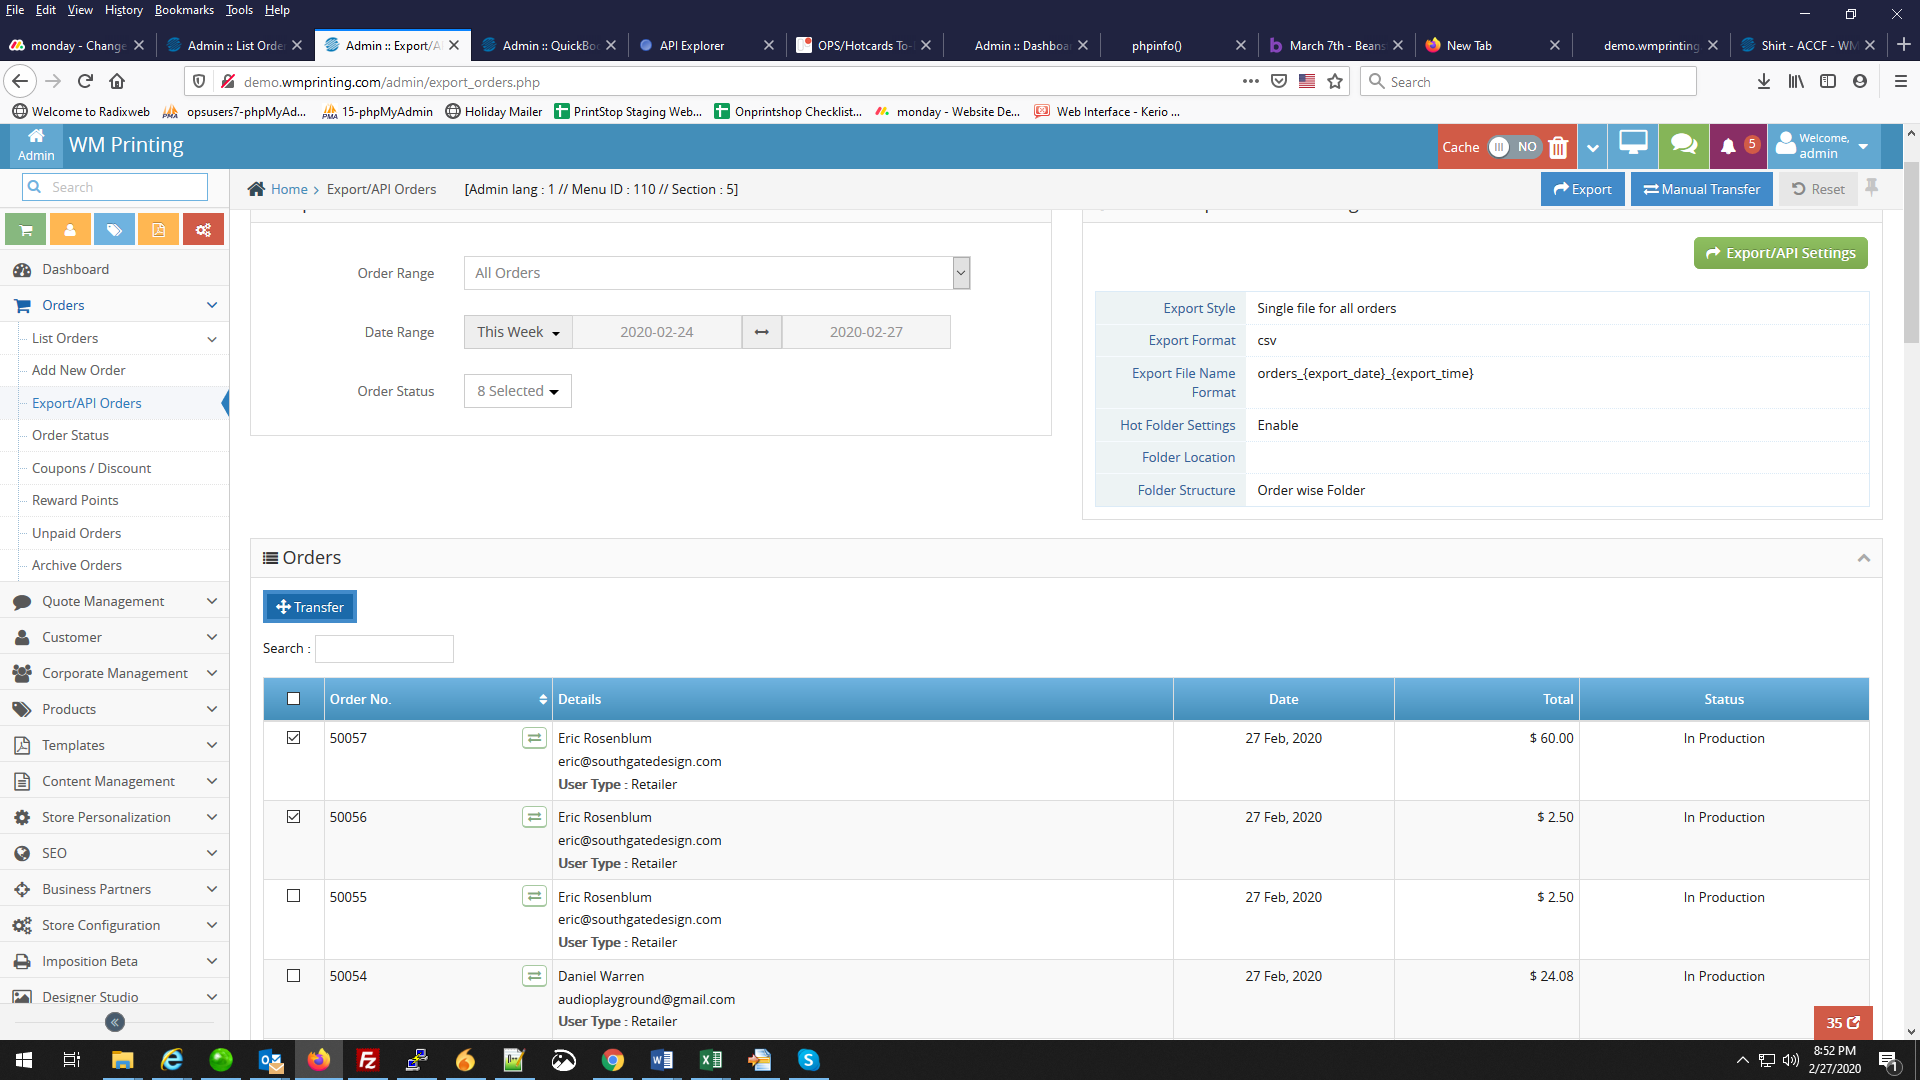
Task: Toggle the Cache NO switch
Action: [1514, 147]
